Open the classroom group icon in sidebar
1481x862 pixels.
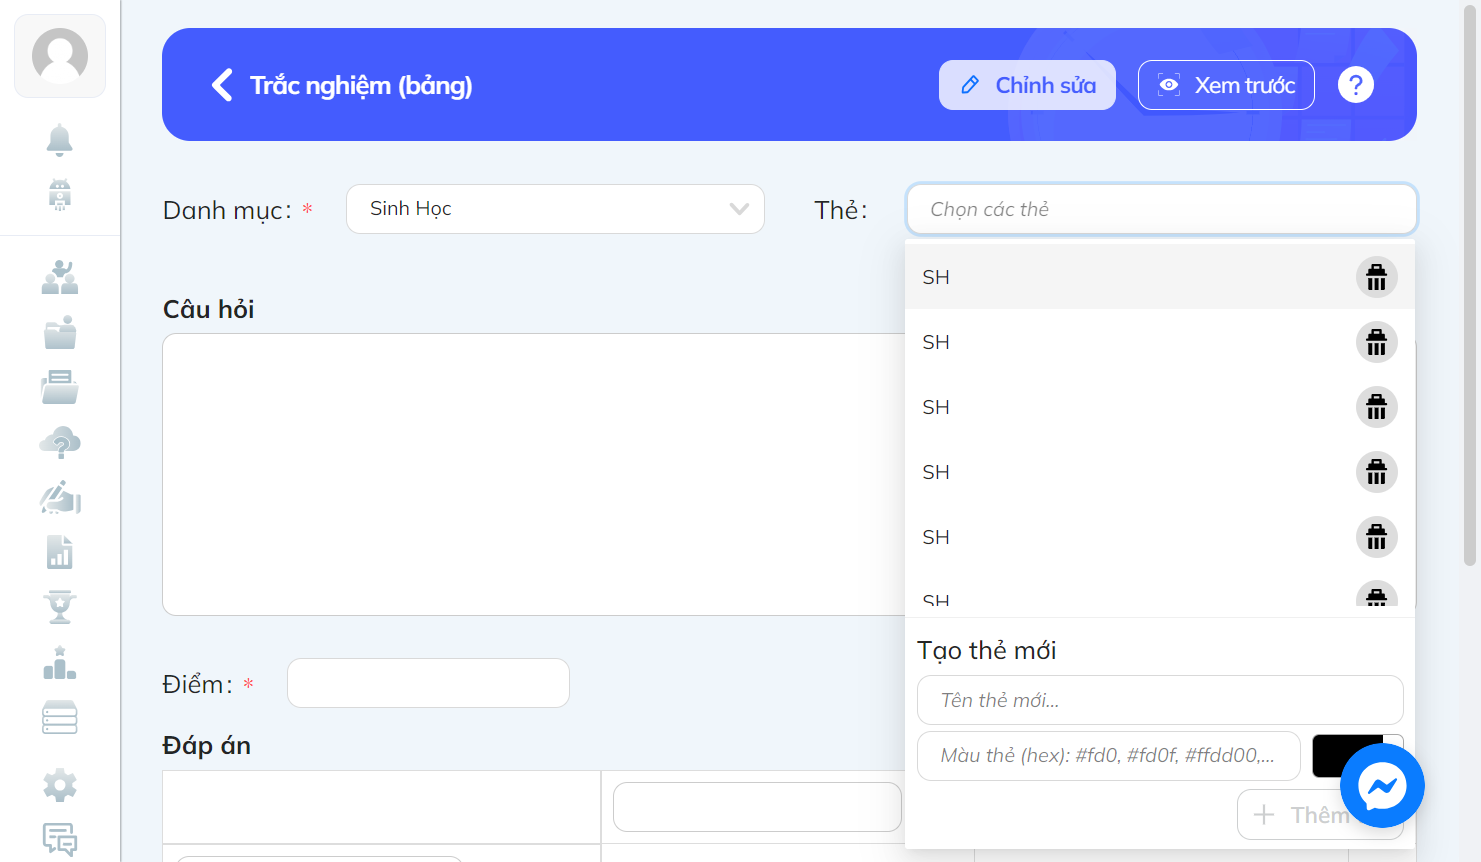pos(60,277)
